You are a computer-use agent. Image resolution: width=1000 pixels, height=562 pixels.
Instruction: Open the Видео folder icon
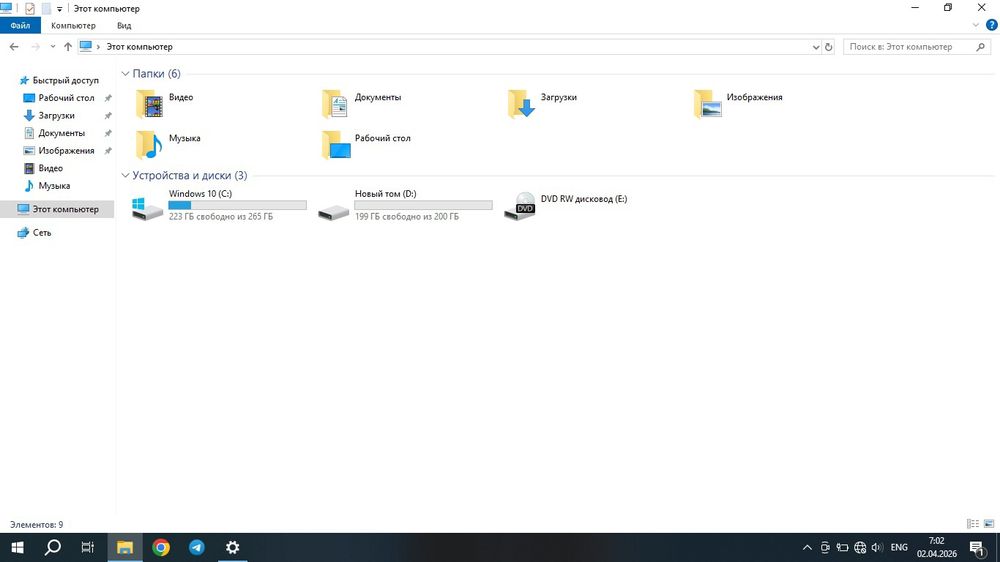pyautogui.click(x=150, y=104)
